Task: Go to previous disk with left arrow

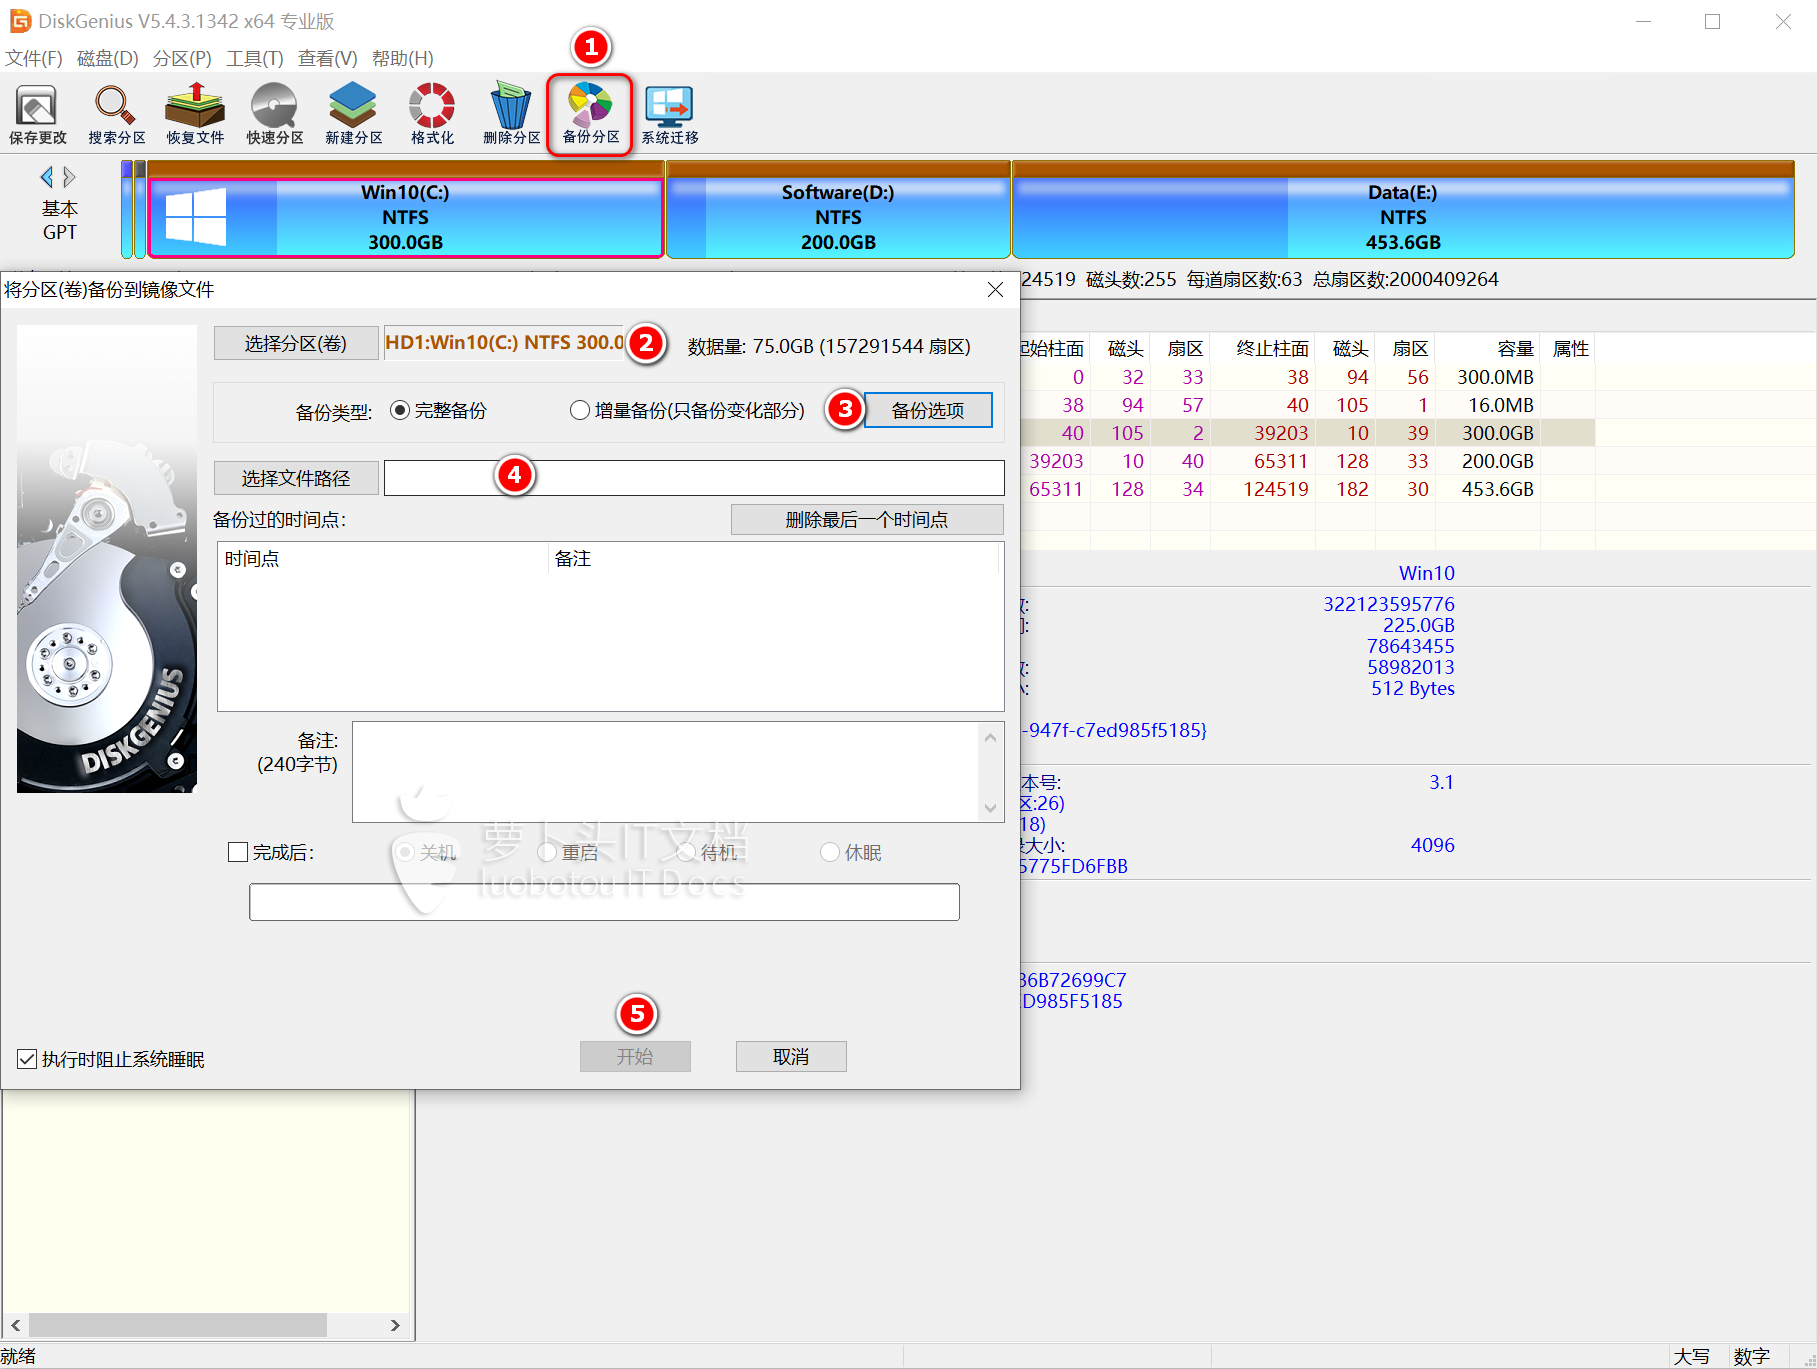Action: click(46, 177)
